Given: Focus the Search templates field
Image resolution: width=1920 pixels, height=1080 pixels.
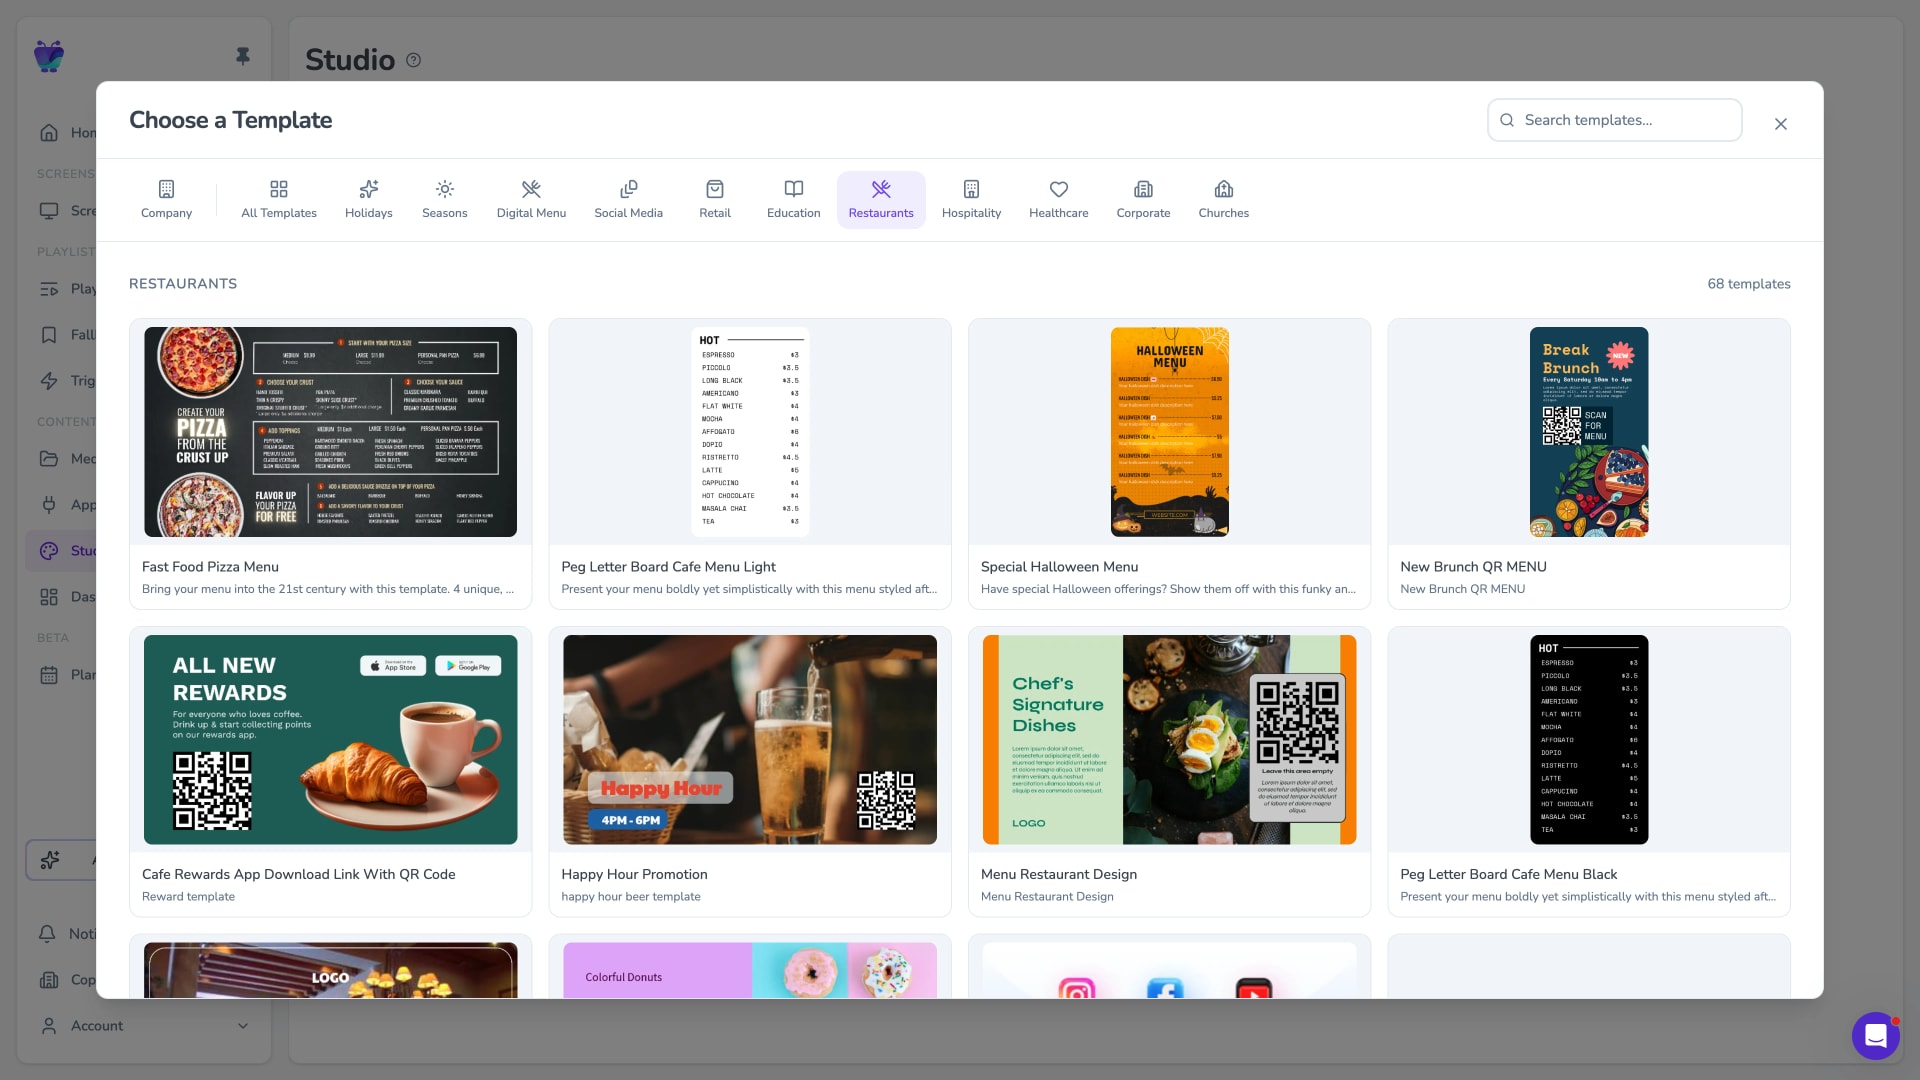Looking at the screenshot, I should coord(1615,120).
